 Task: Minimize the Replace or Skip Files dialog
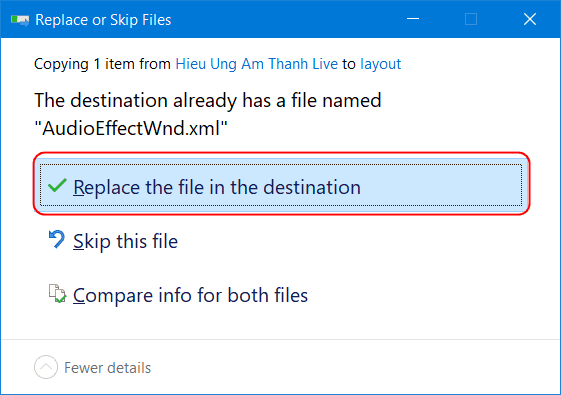click(x=413, y=19)
